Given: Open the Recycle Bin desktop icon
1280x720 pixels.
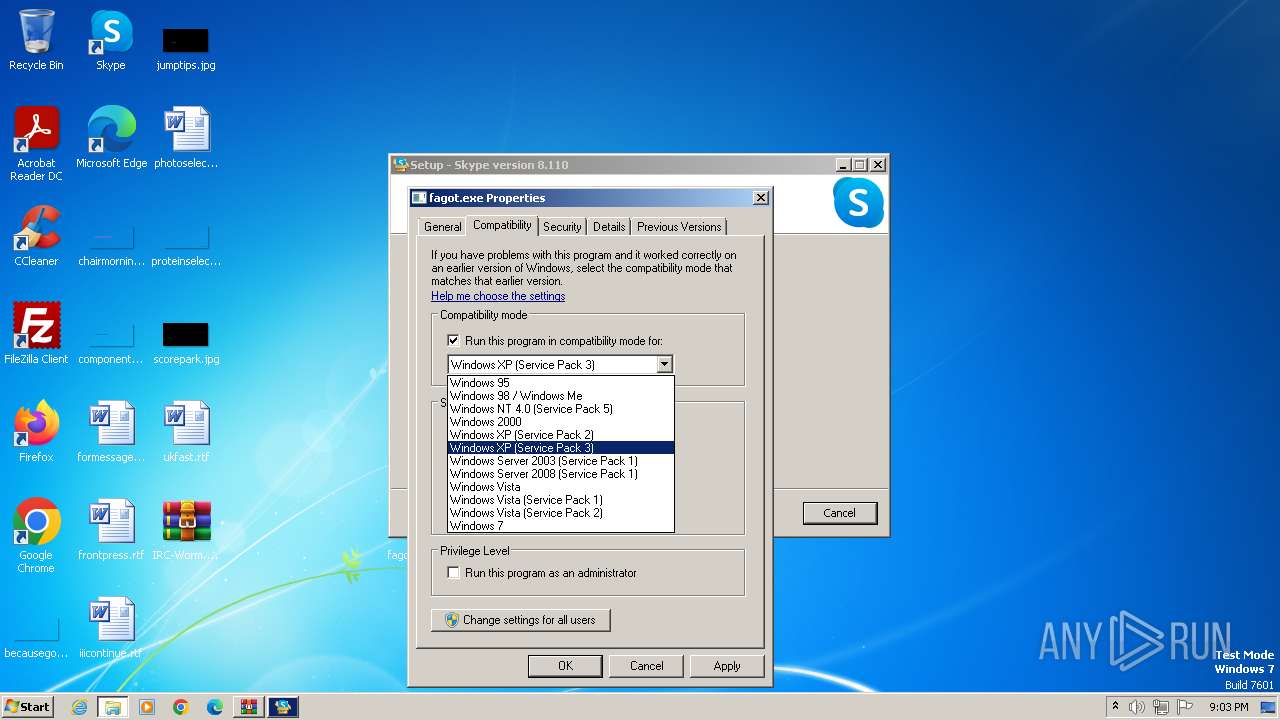Looking at the screenshot, I should click(x=36, y=40).
